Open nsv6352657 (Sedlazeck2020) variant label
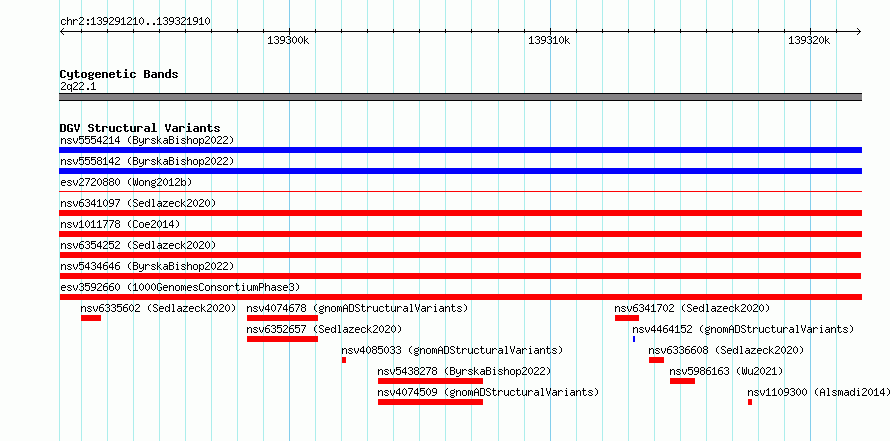Image resolution: width=890 pixels, height=441 pixels. pyautogui.click(x=324, y=329)
